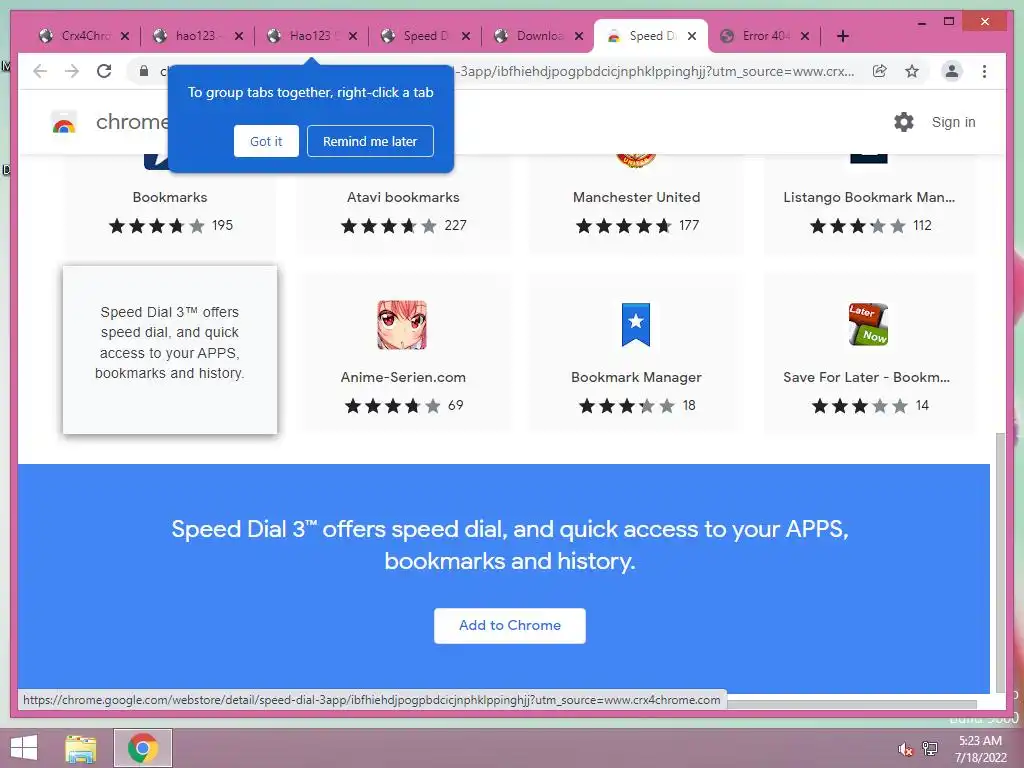The width and height of the screenshot is (1024, 768).
Task: Click the Remind me later button
Action: 370,141
